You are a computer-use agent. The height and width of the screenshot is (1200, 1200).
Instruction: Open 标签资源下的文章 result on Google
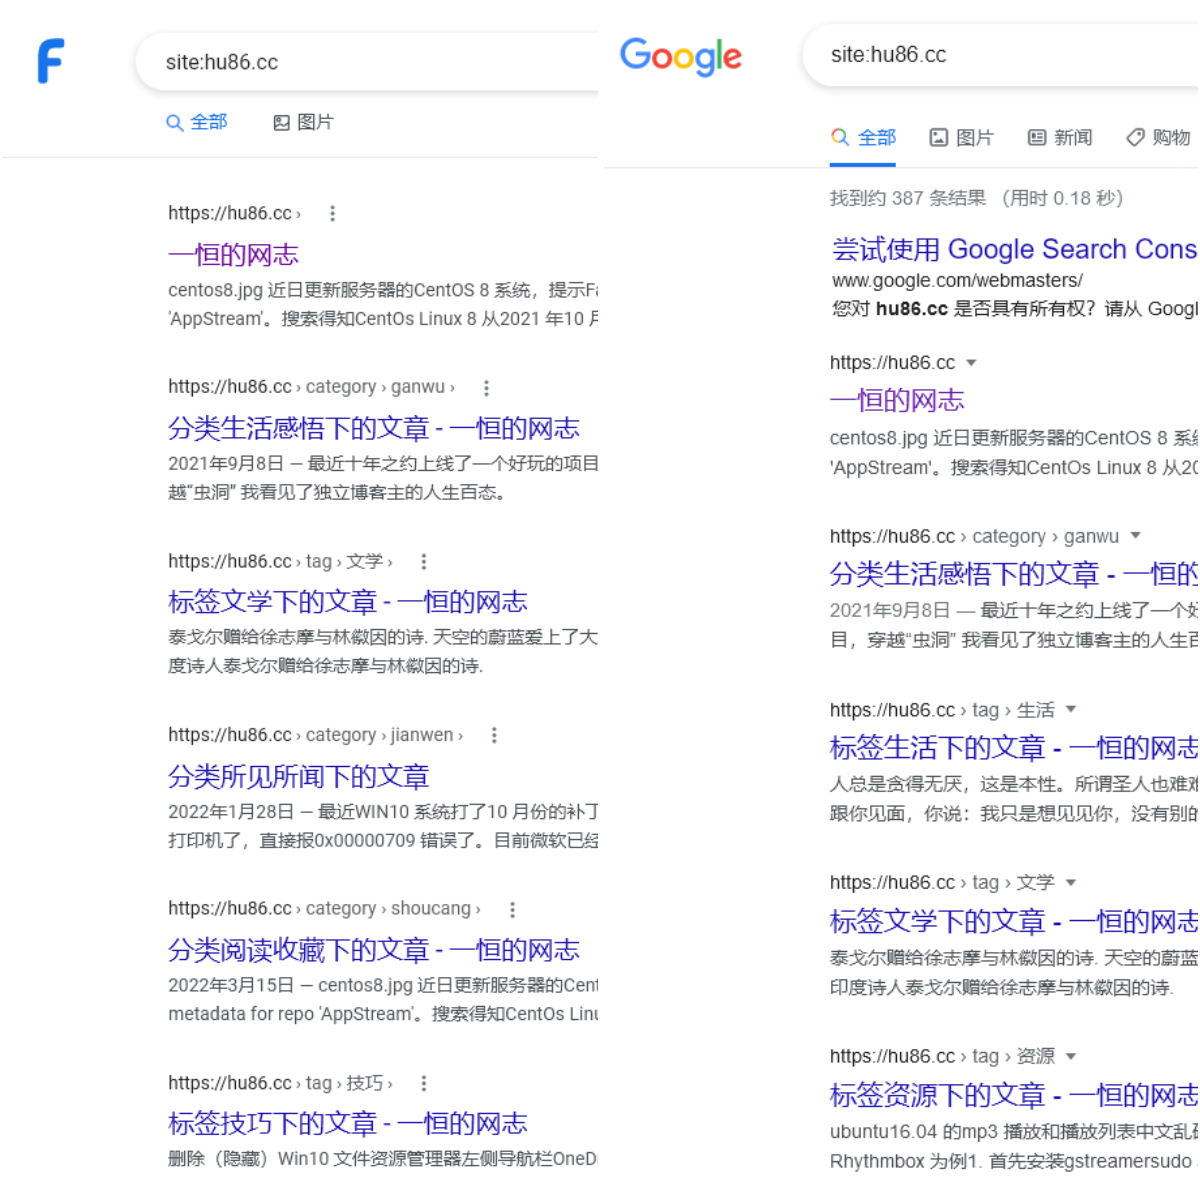1013,1095
